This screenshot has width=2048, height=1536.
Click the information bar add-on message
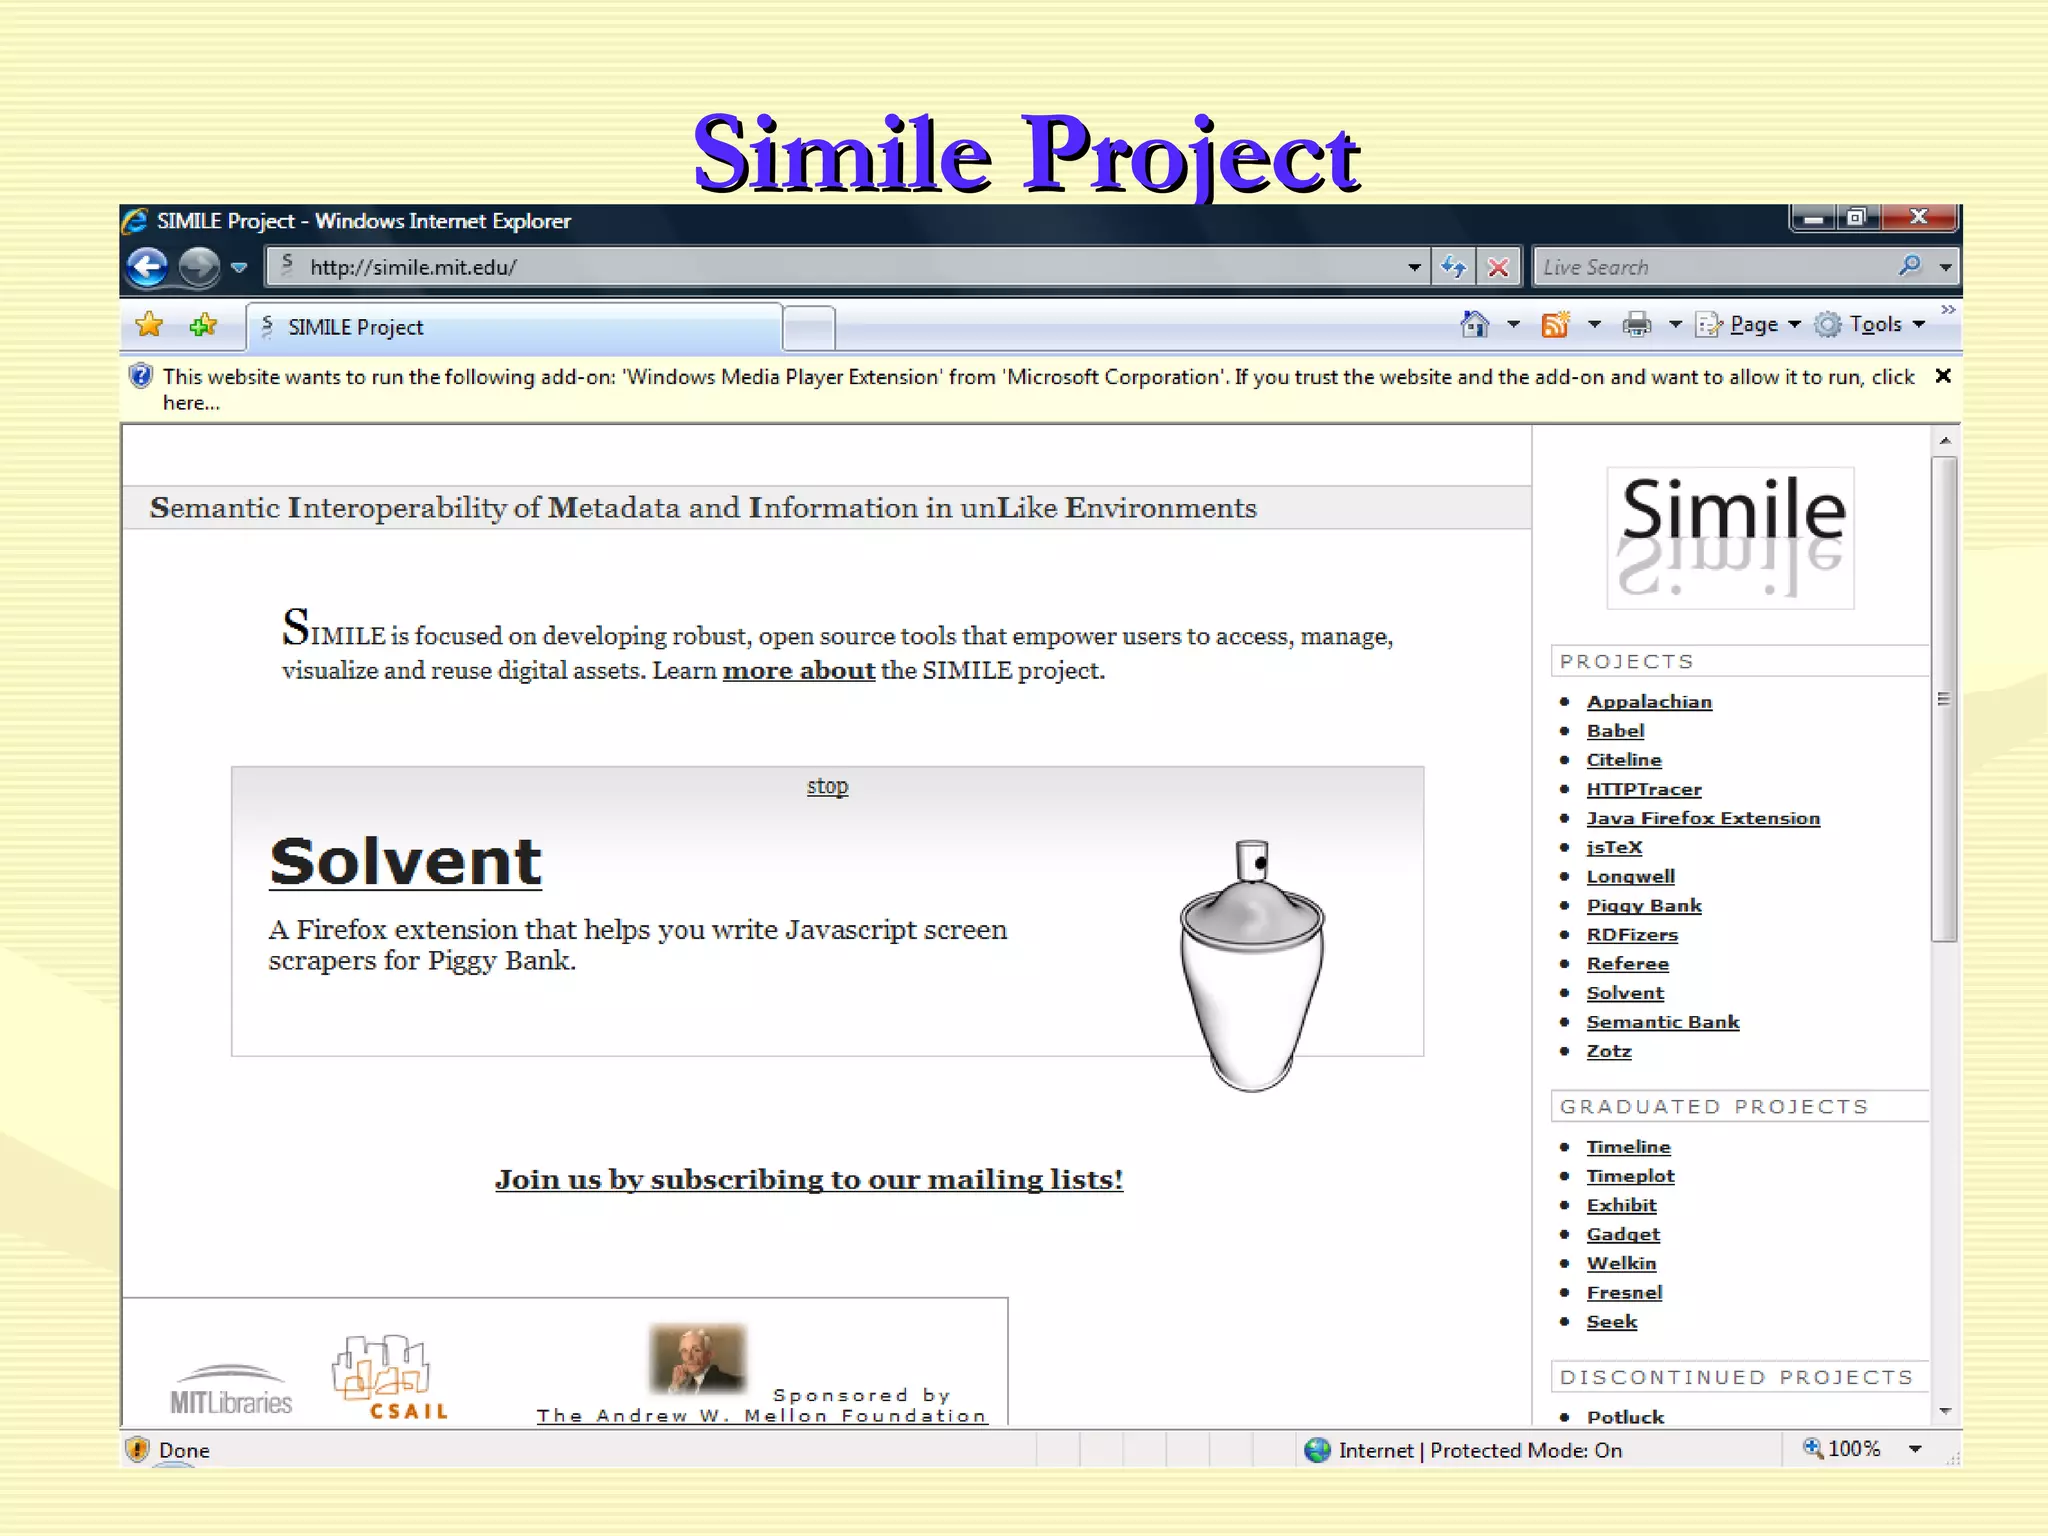click(x=1038, y=389)
